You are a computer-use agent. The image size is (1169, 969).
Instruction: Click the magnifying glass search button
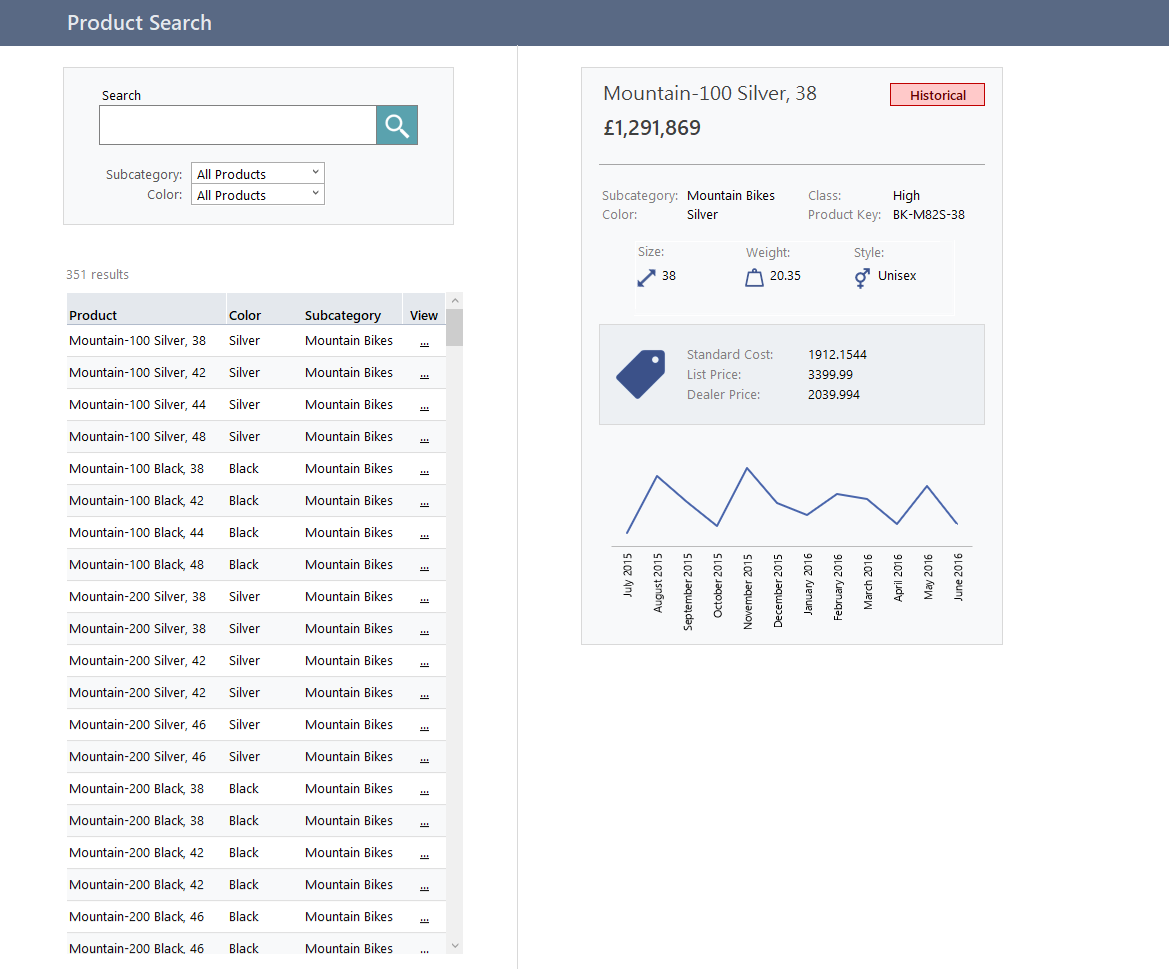click(x=397, y=125)
